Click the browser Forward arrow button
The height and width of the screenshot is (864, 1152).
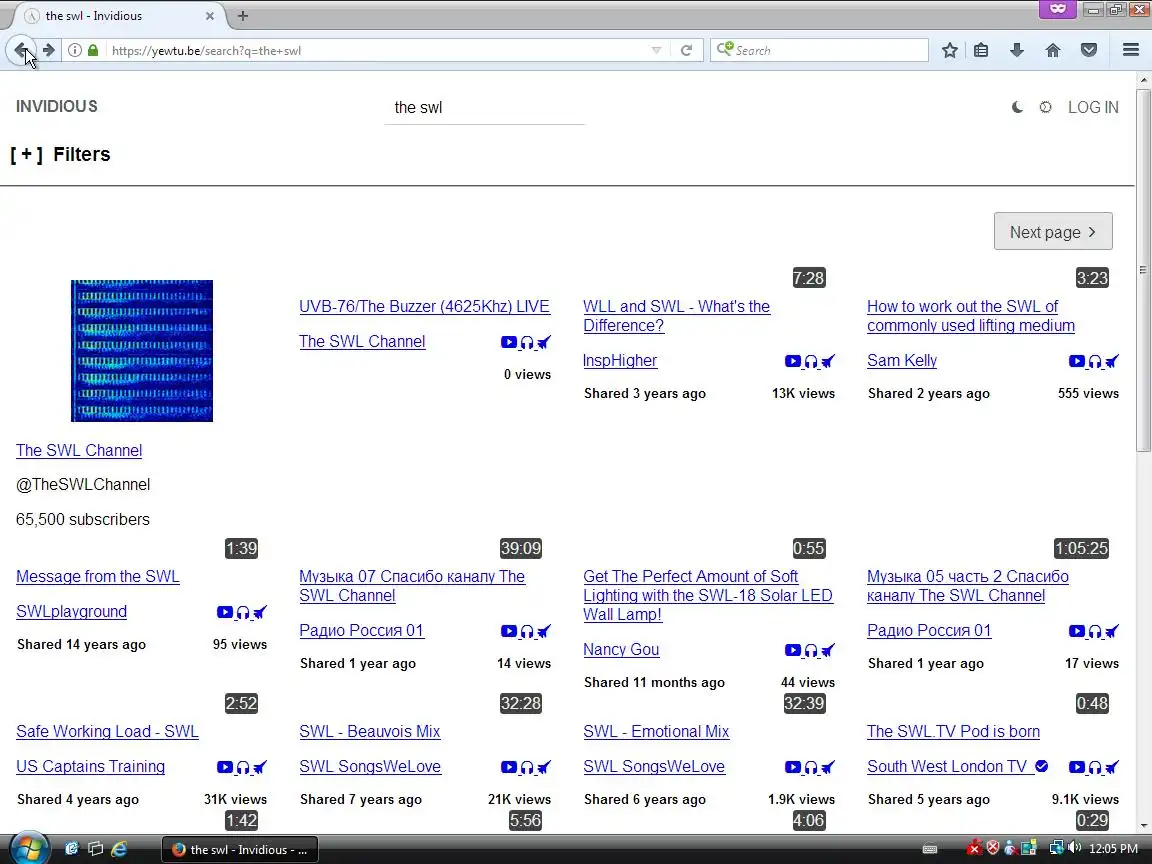tap(48, 50)
